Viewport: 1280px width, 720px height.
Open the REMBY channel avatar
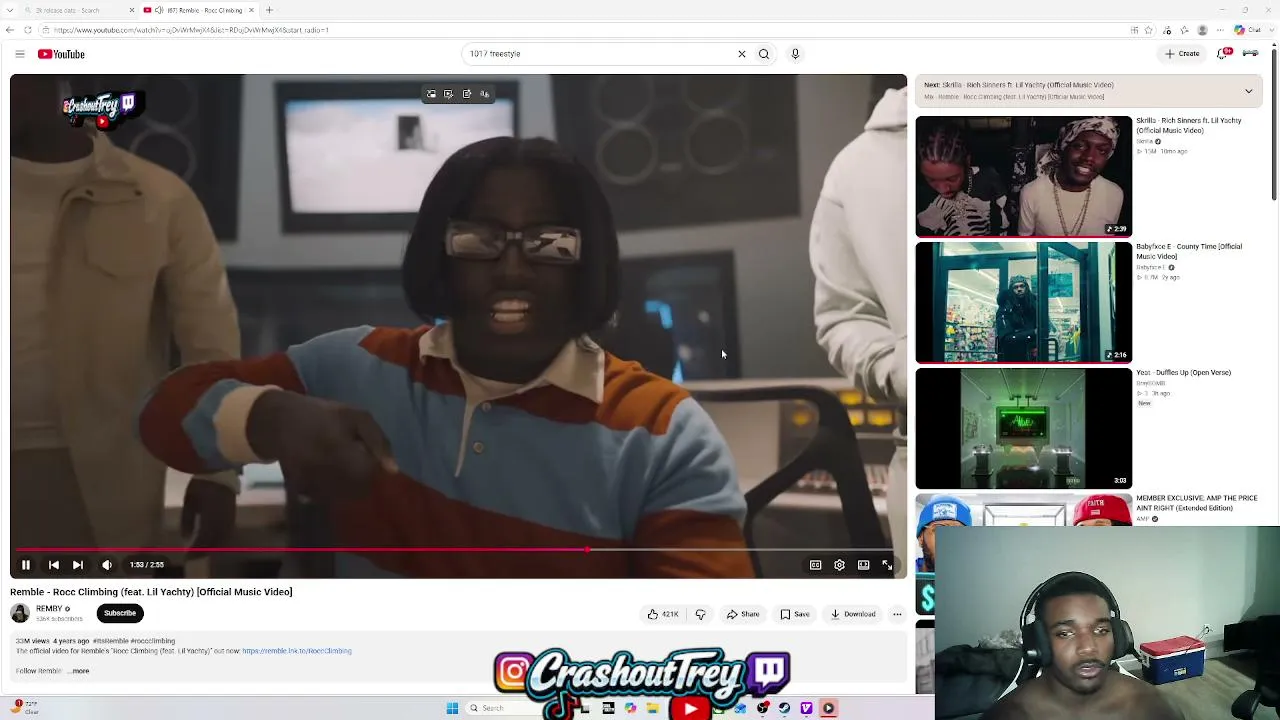[20, 613]
